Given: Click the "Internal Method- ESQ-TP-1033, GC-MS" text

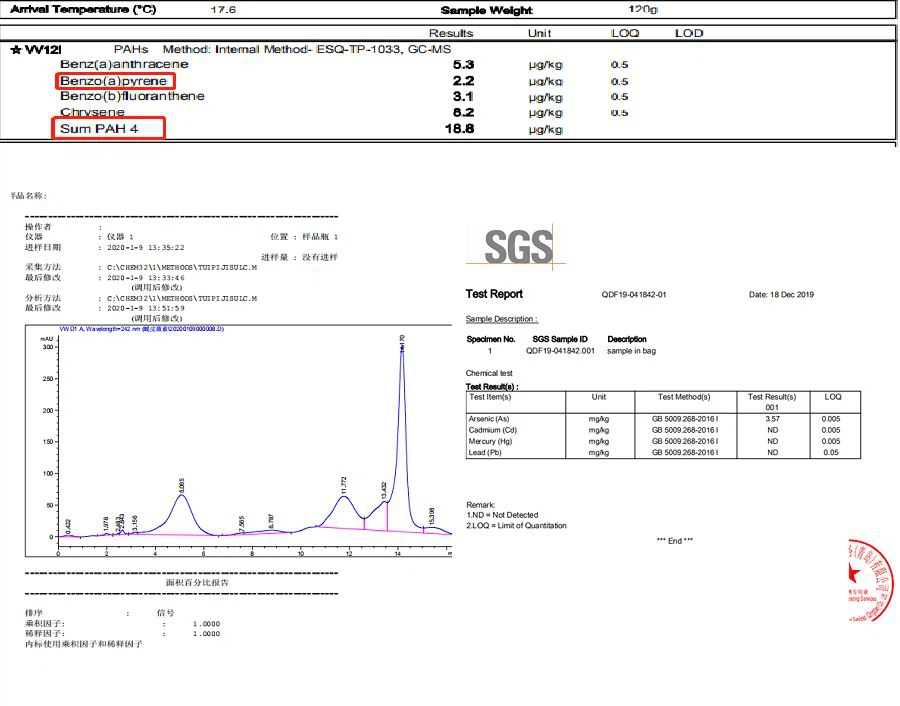Looking at the screenshot, I should click(333, 49).
